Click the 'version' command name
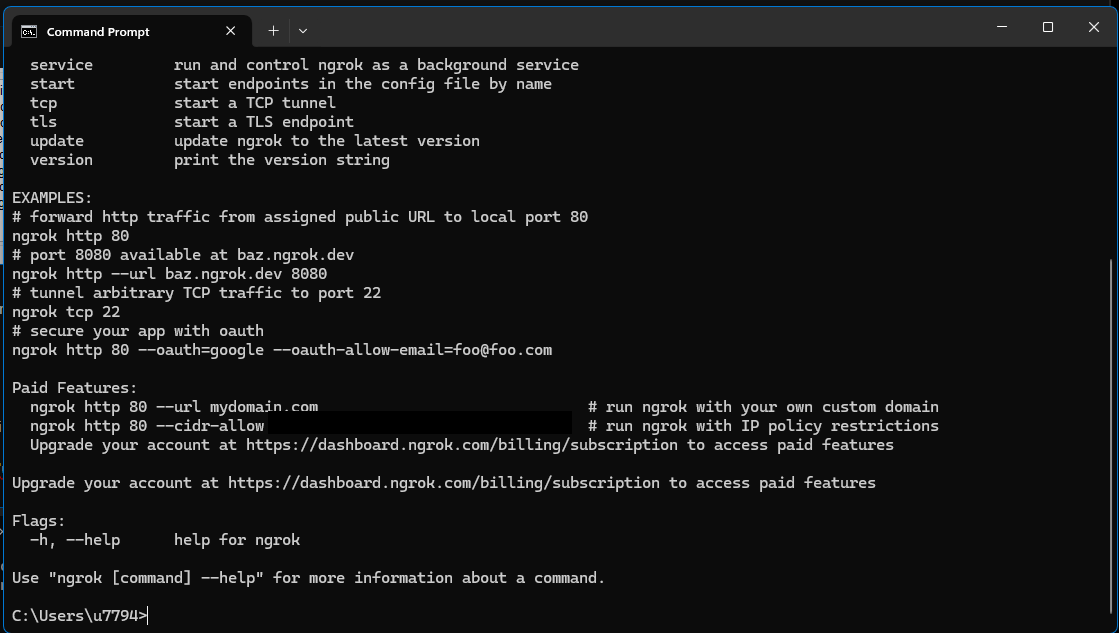 (61, 160)
